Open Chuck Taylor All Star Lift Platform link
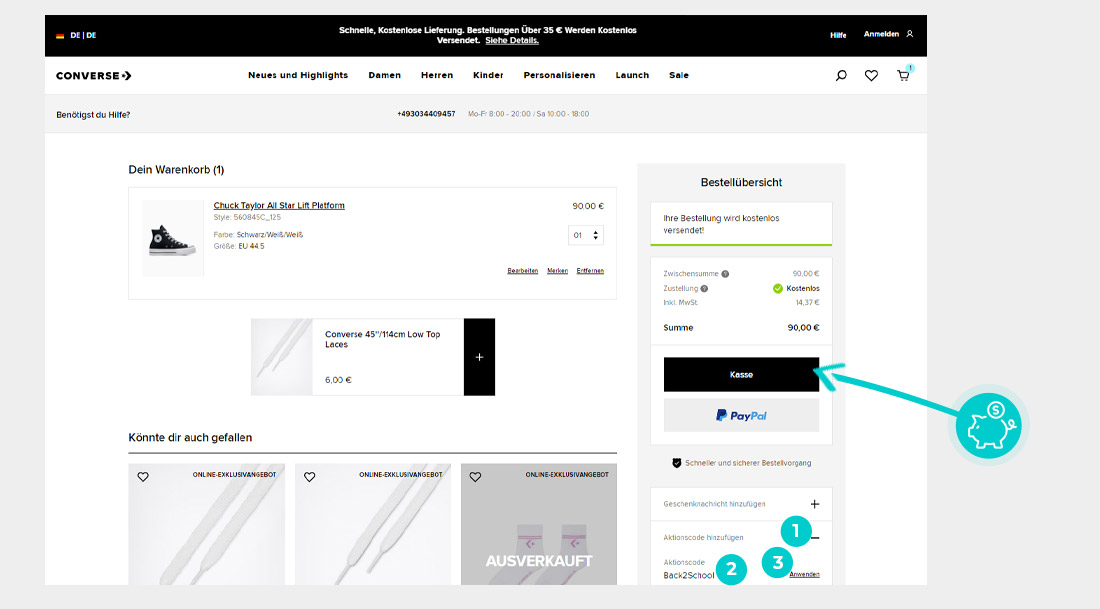Screen dimensions: 1100x609 [279, 206]
